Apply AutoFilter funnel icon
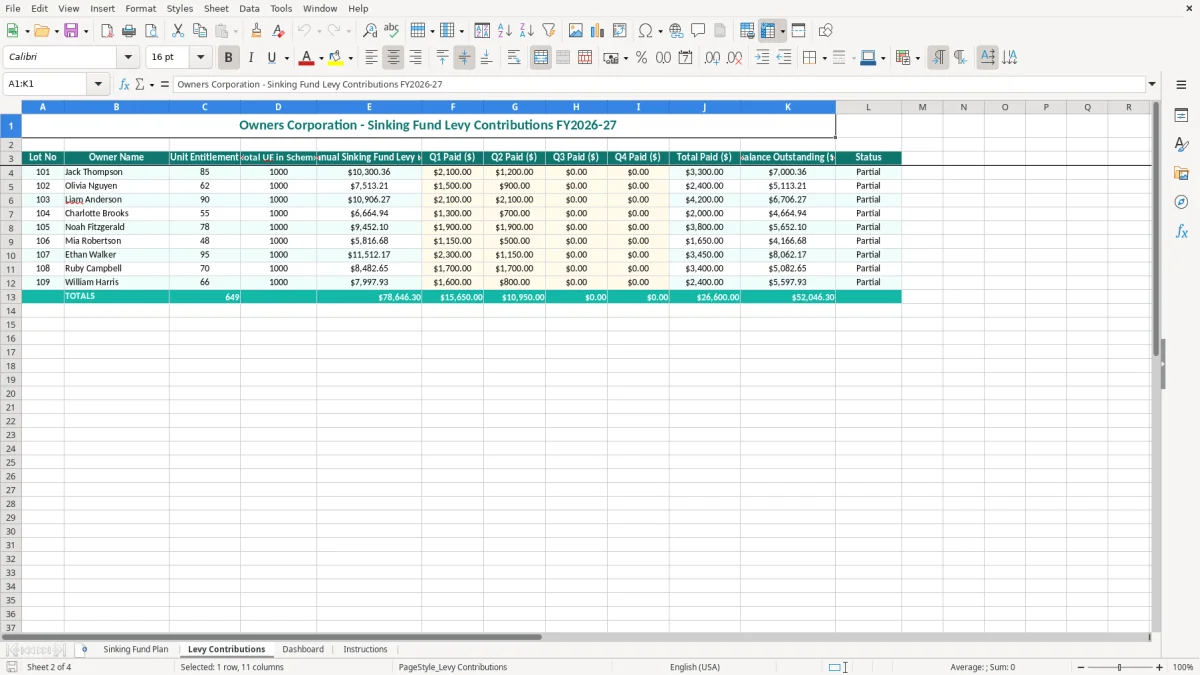The width and height of the screenshot is (1200, 675). 548,31
